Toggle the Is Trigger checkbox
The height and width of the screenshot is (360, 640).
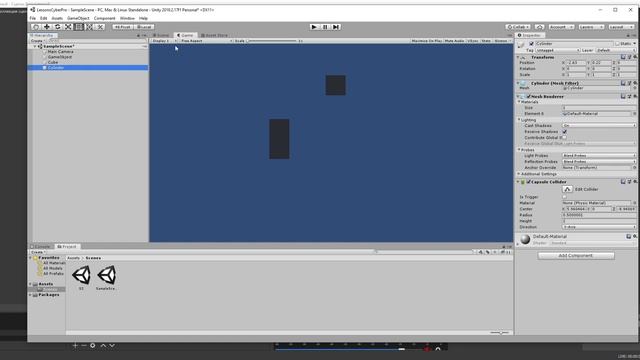coord(564,197)
